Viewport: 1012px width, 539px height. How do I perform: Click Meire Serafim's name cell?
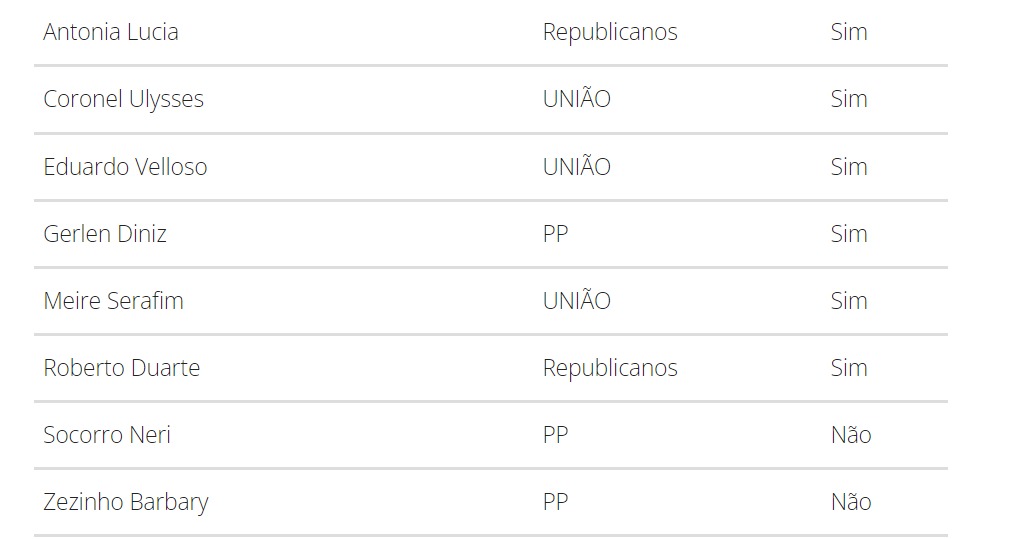114,301
